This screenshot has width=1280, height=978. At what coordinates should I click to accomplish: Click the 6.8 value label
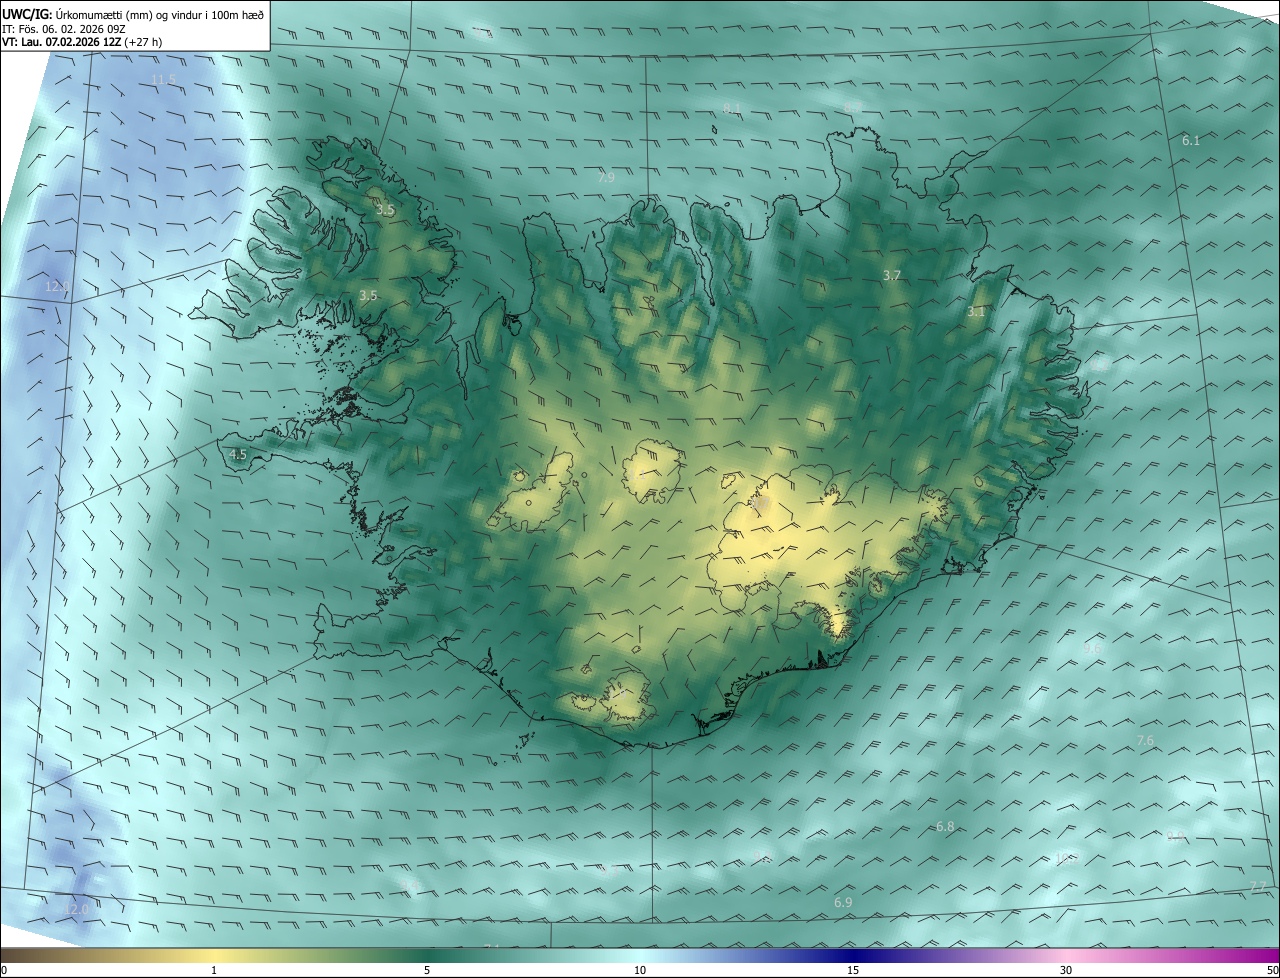[x=945, y=827]
